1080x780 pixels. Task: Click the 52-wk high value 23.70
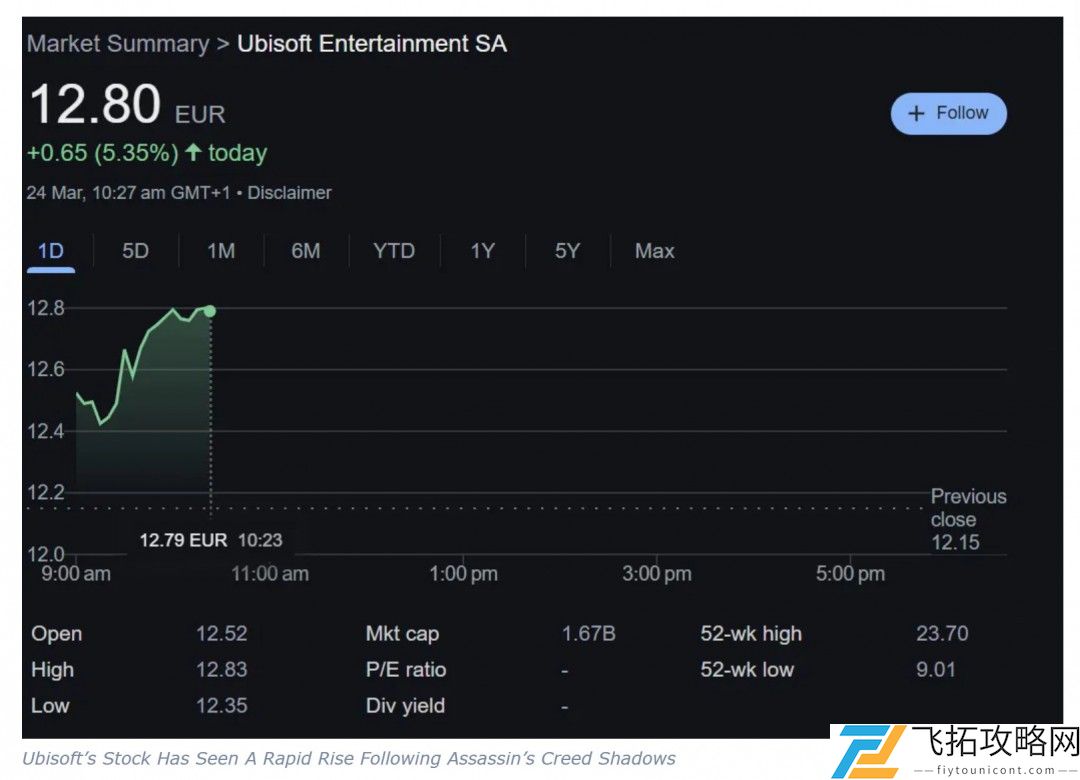pos(942,633)
